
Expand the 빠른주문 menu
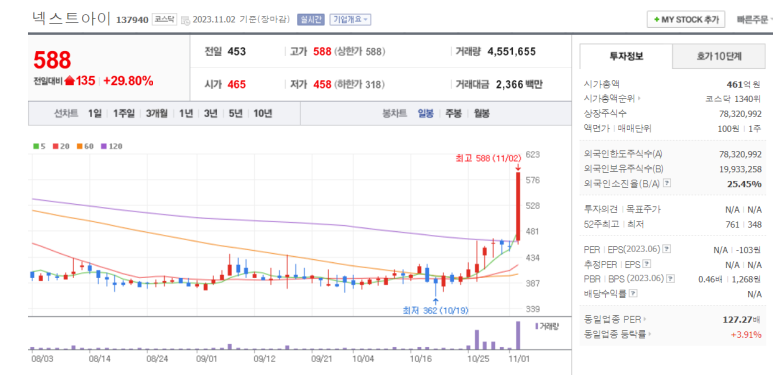pyautogui.click(x=754, y=20)
